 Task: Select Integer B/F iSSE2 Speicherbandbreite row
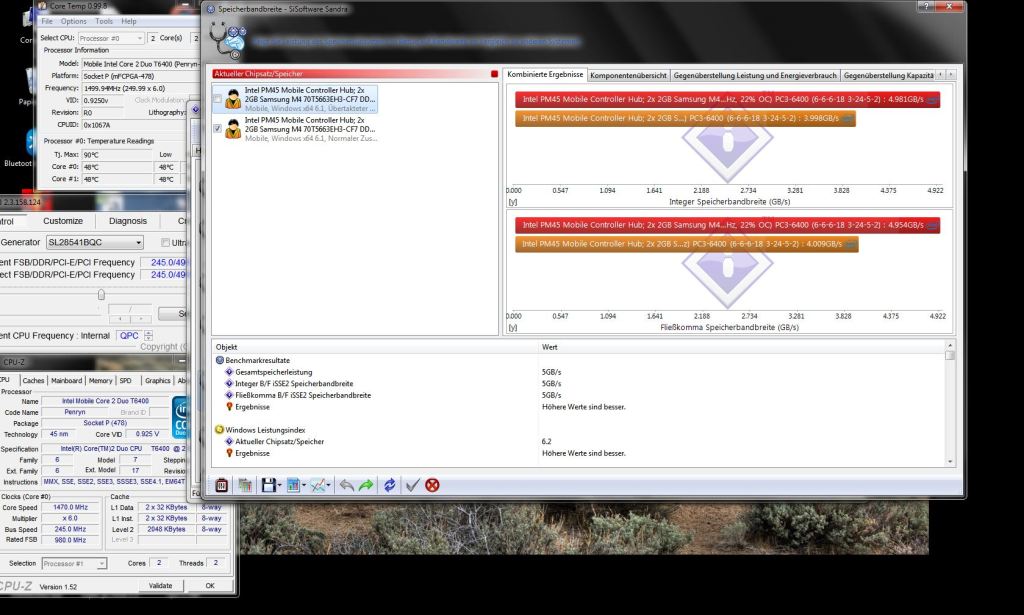581,383
